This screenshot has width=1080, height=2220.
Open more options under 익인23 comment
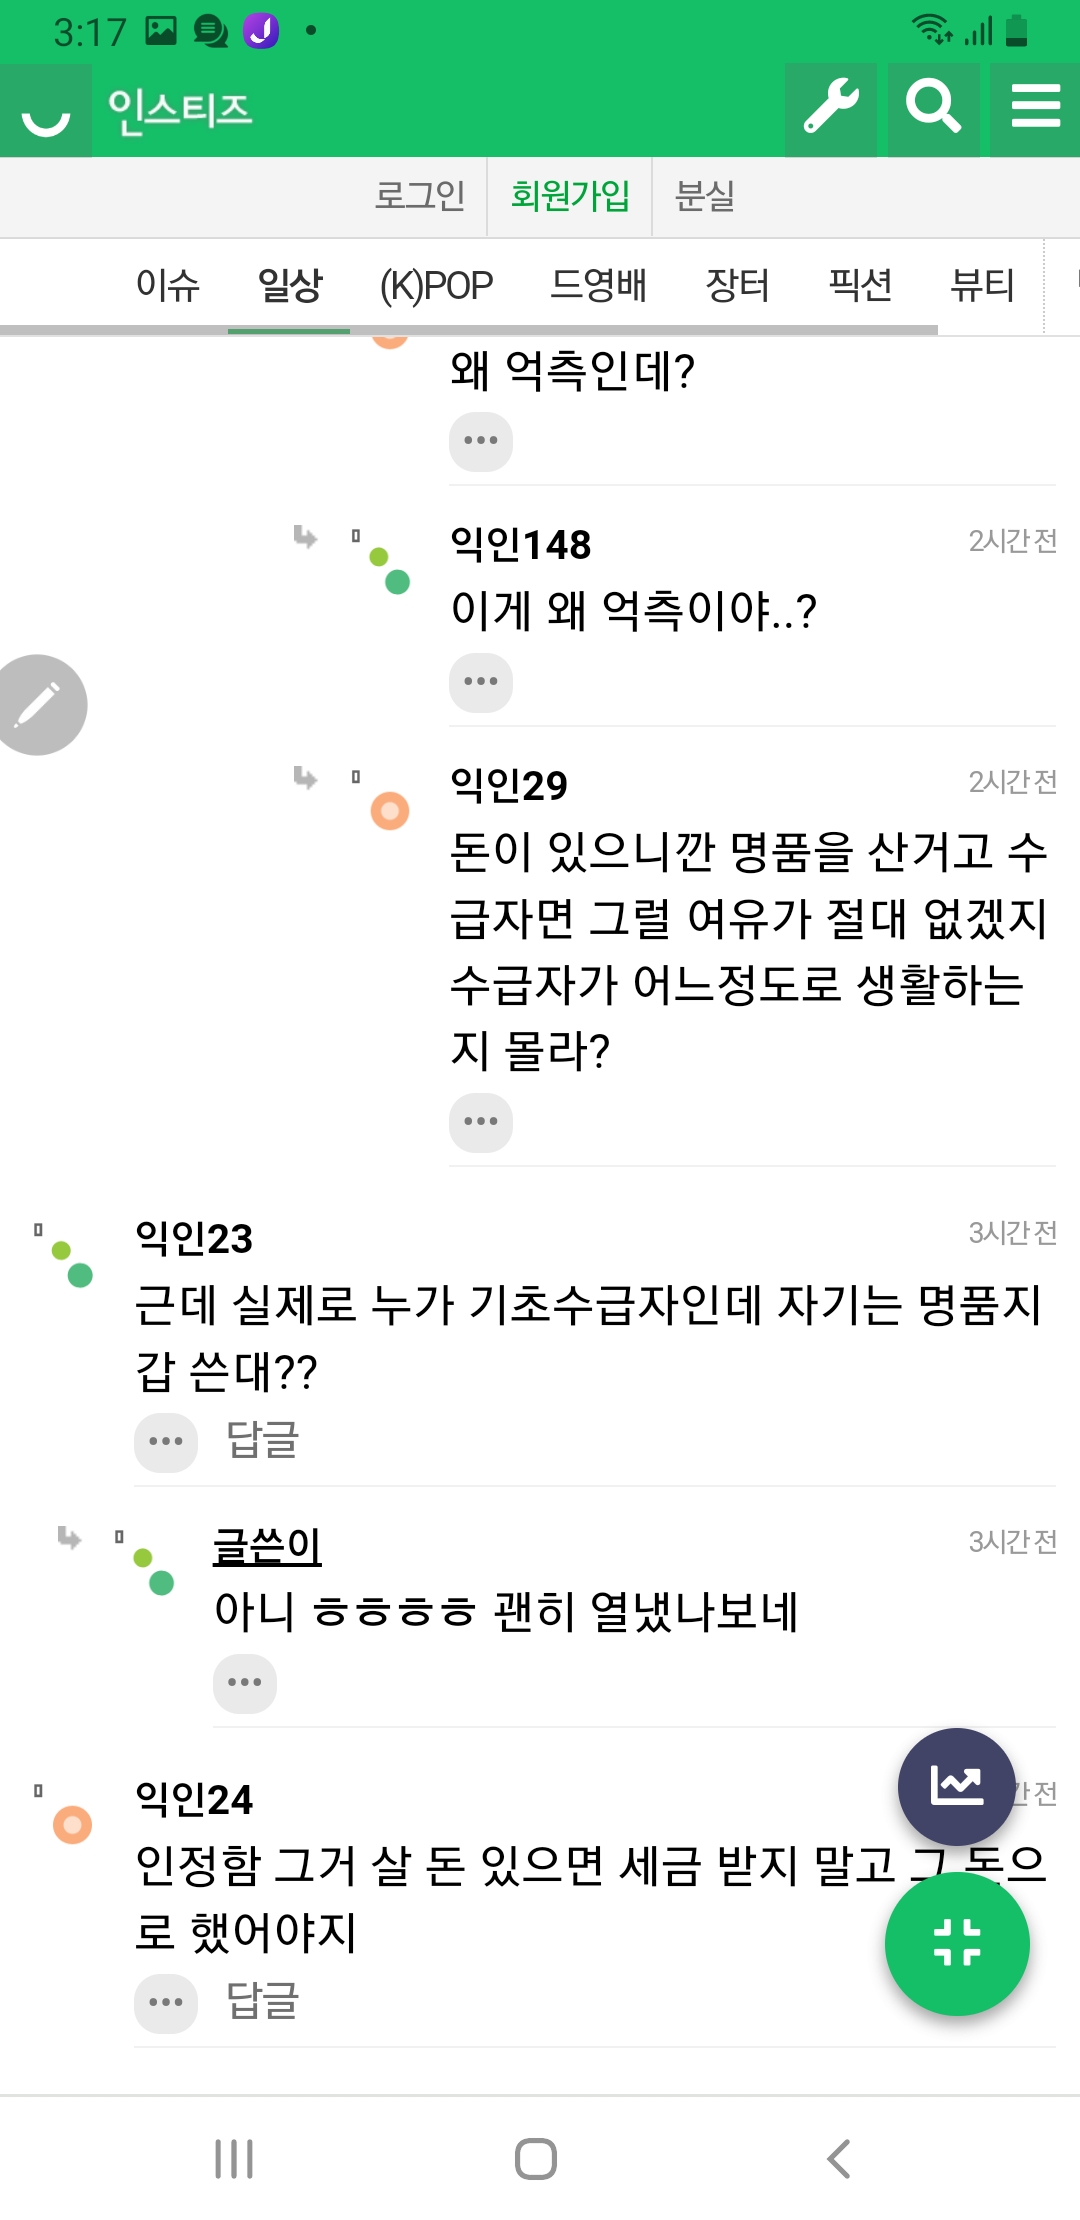point(166,1442)
